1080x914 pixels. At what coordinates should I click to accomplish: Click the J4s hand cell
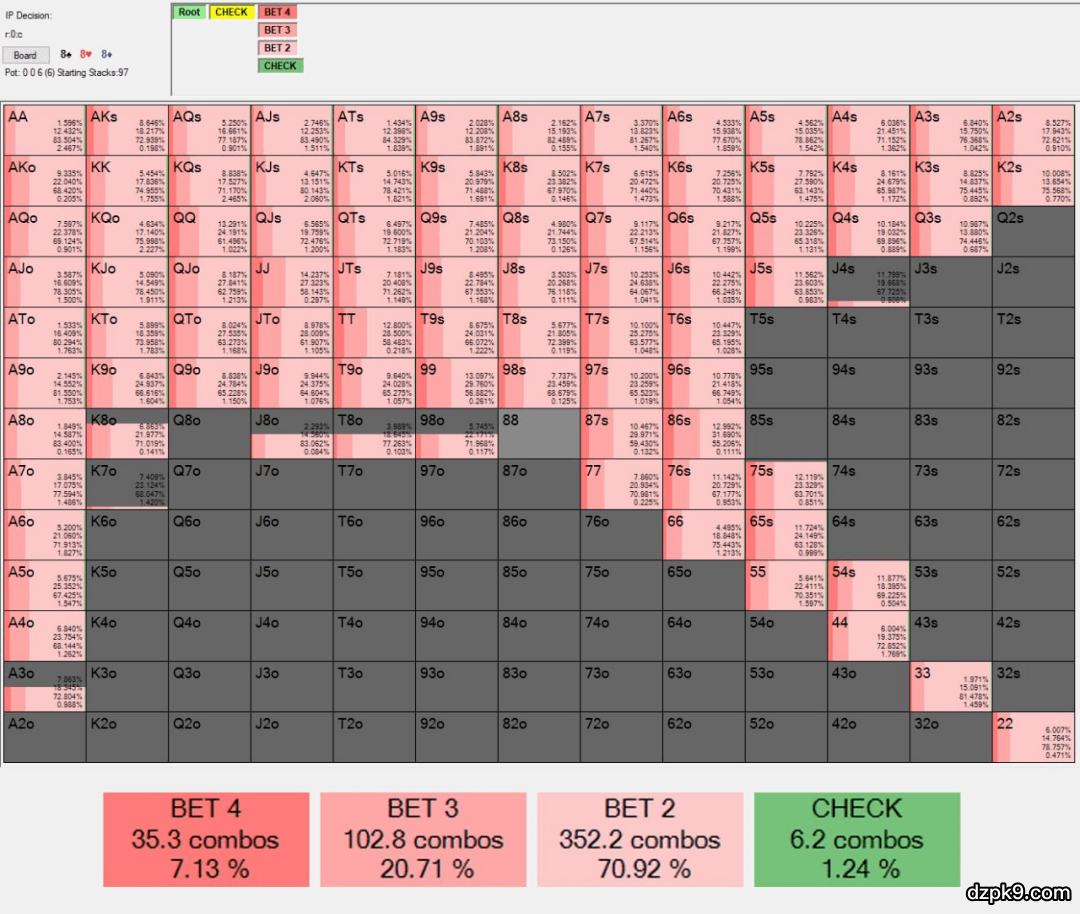(x=868, y=281)
